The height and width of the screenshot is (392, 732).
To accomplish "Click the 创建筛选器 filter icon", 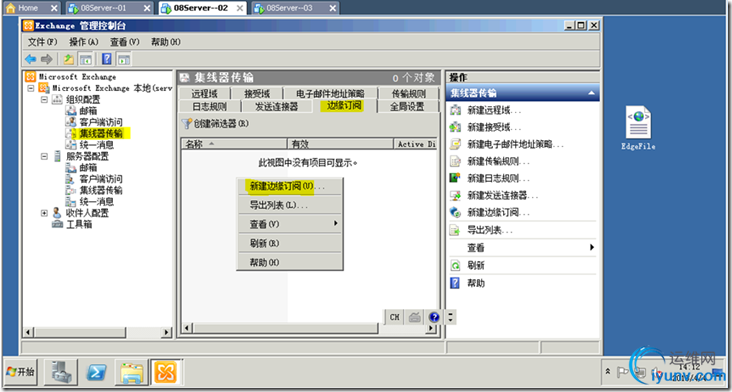I will tap(186, 124).
